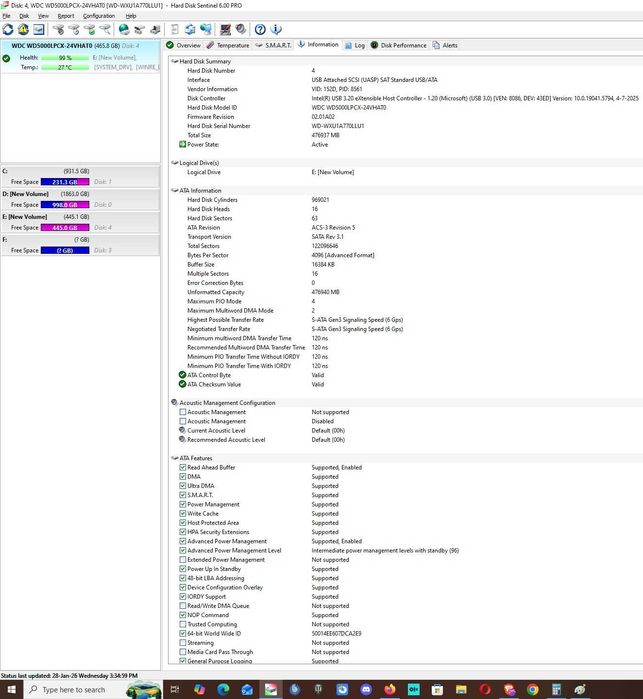Click the printer-like toolbar icon
Viewport: 643px width, 699px height.
(155, 29)
